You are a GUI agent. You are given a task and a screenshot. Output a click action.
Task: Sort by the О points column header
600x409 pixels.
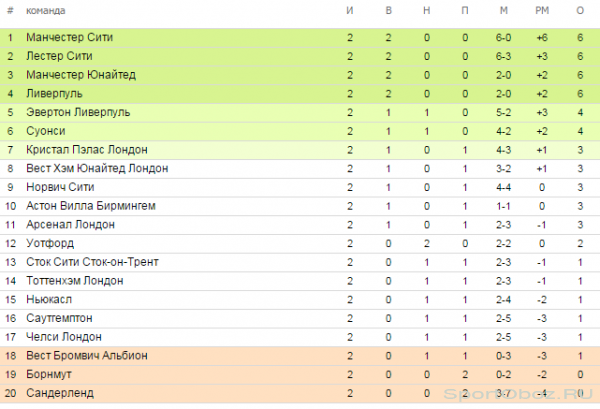[x=580, y=11]
